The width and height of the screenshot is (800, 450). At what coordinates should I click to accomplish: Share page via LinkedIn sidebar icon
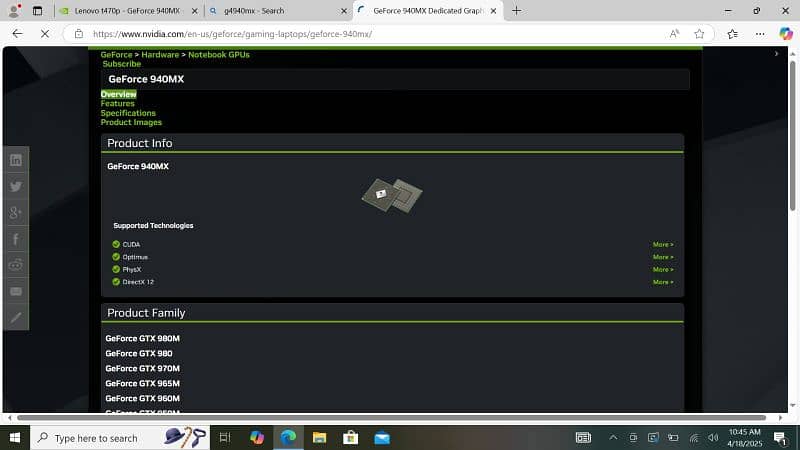(x=16, y=160)
